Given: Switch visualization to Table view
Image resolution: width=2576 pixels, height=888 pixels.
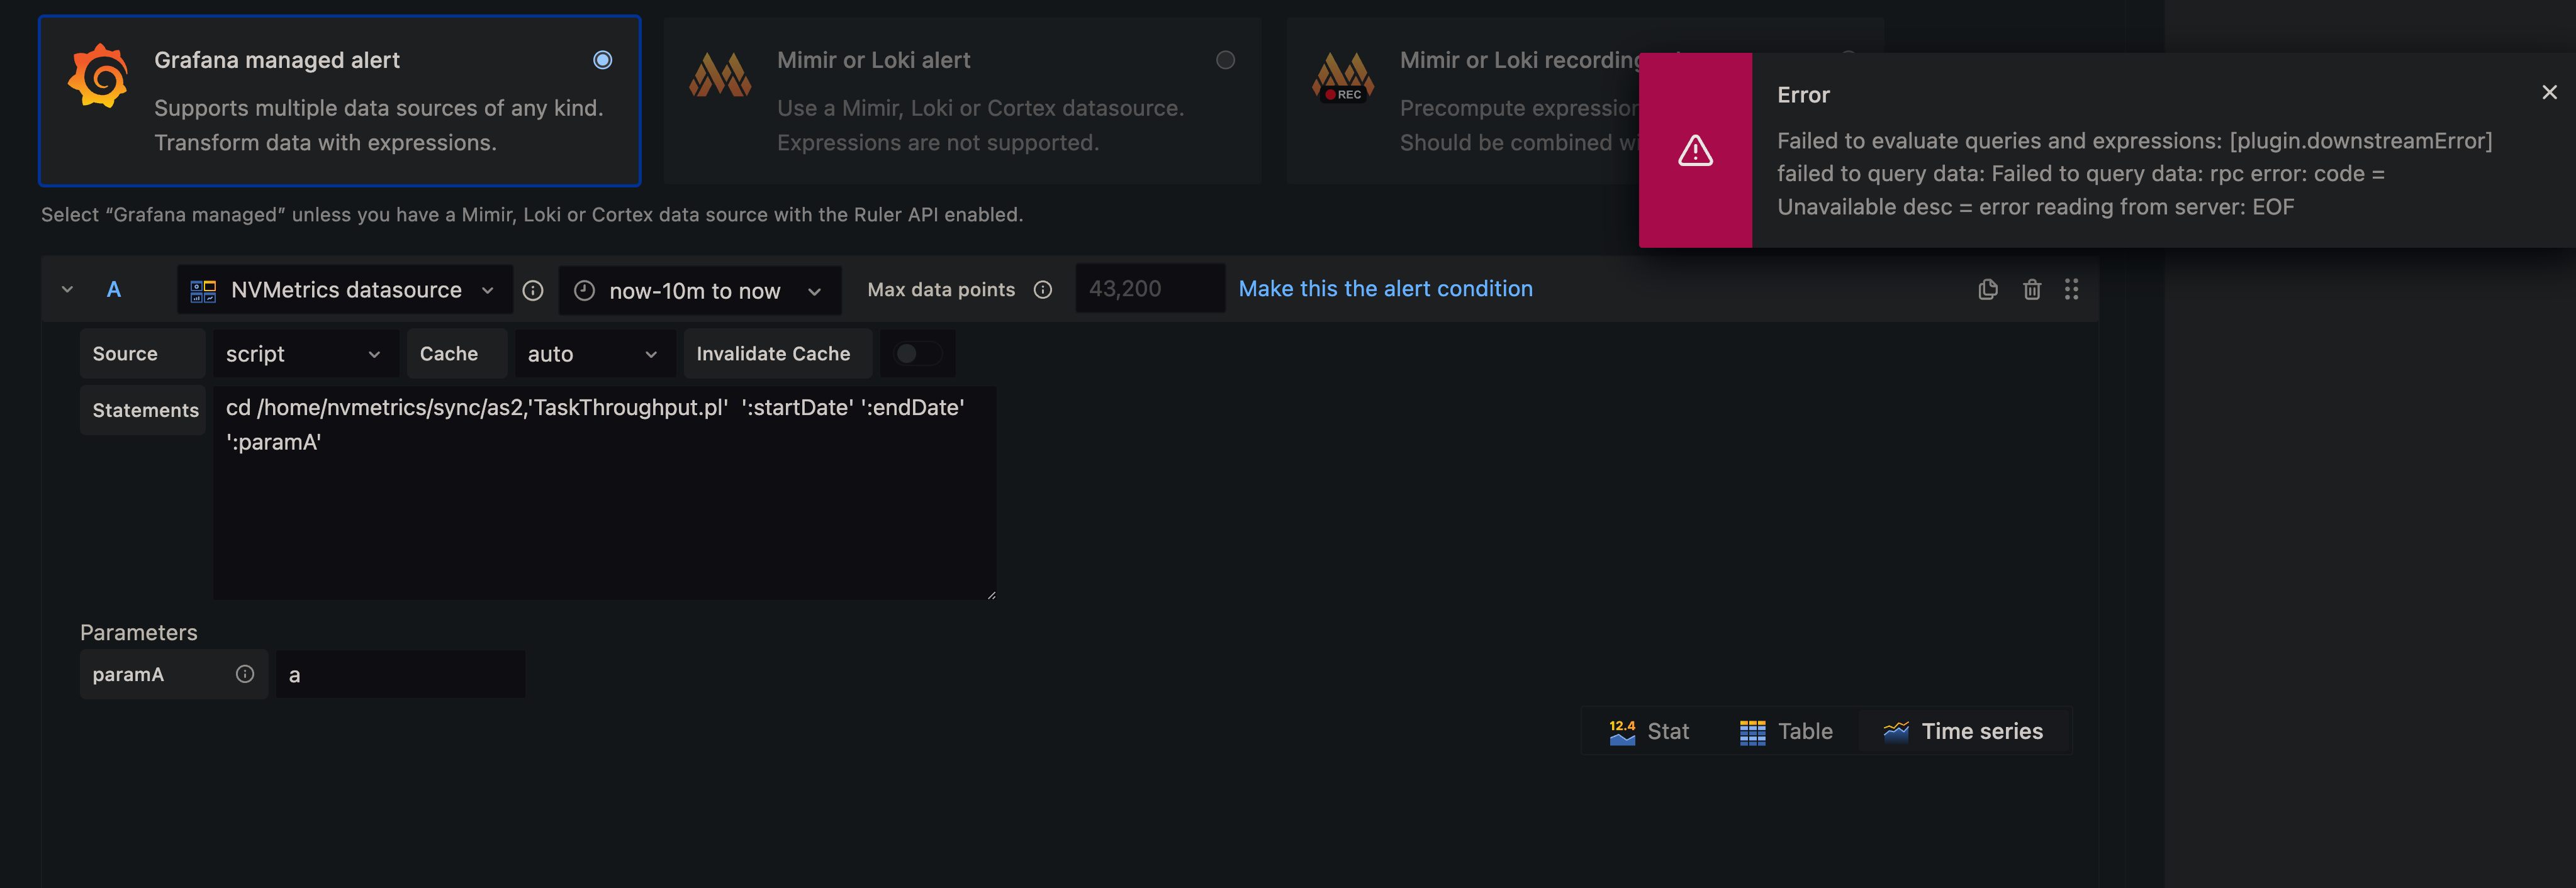Looking at the screenshot, I should click(1786, 731).
